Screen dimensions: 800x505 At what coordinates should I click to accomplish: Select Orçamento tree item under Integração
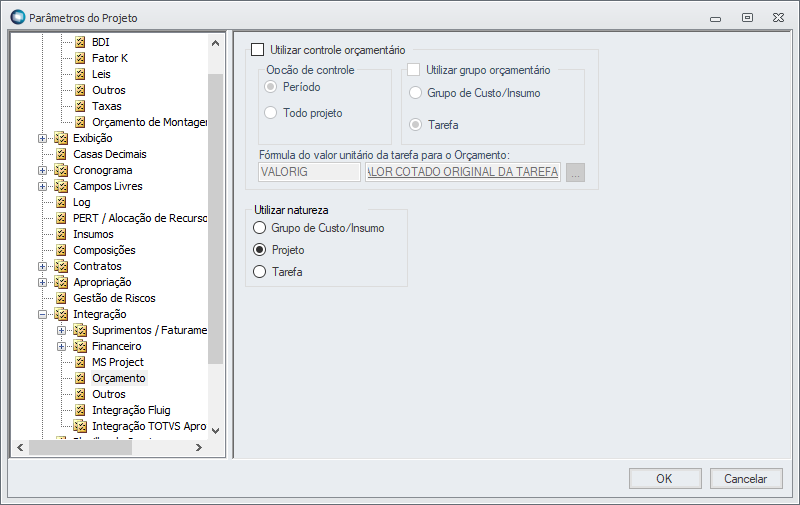[118, 378]
